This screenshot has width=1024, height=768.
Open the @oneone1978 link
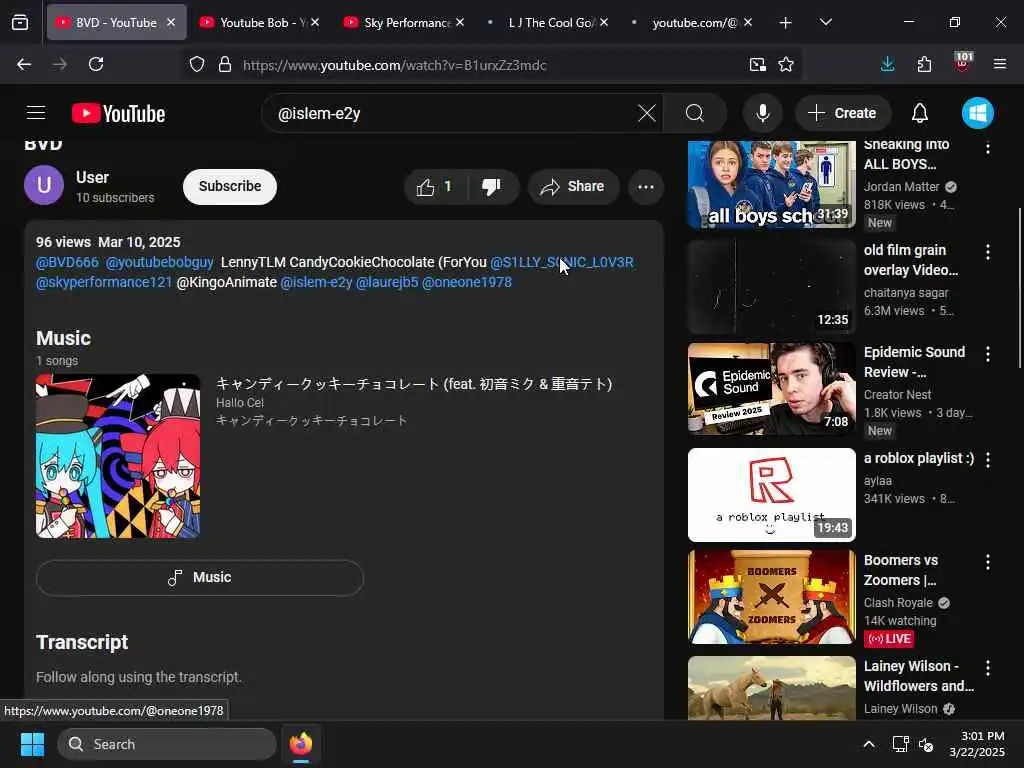click(467, 283)
